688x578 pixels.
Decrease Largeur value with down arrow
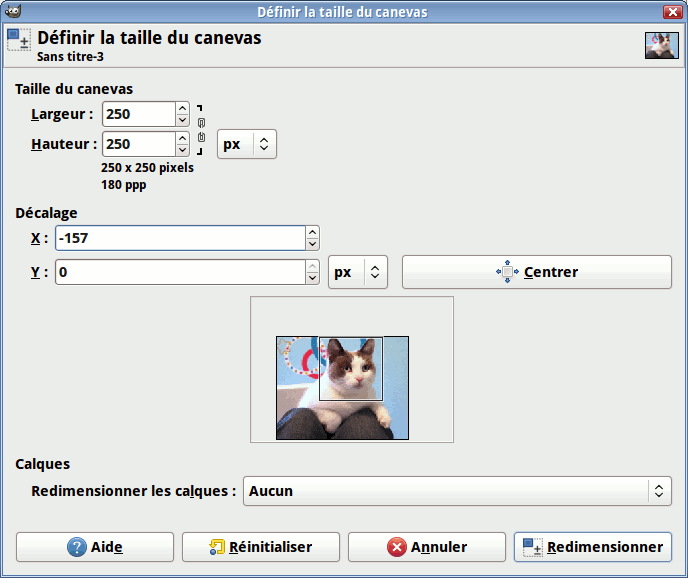182,120
